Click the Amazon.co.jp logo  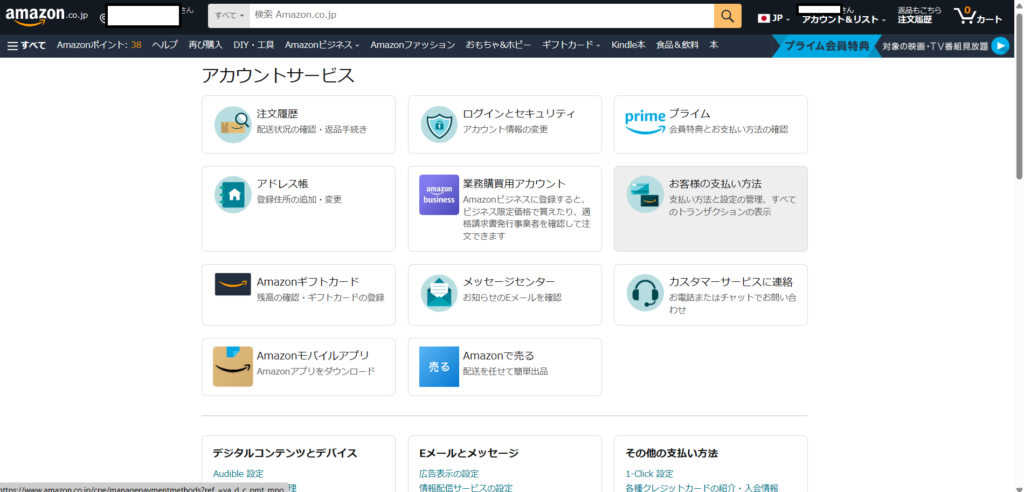pos(48,16)
